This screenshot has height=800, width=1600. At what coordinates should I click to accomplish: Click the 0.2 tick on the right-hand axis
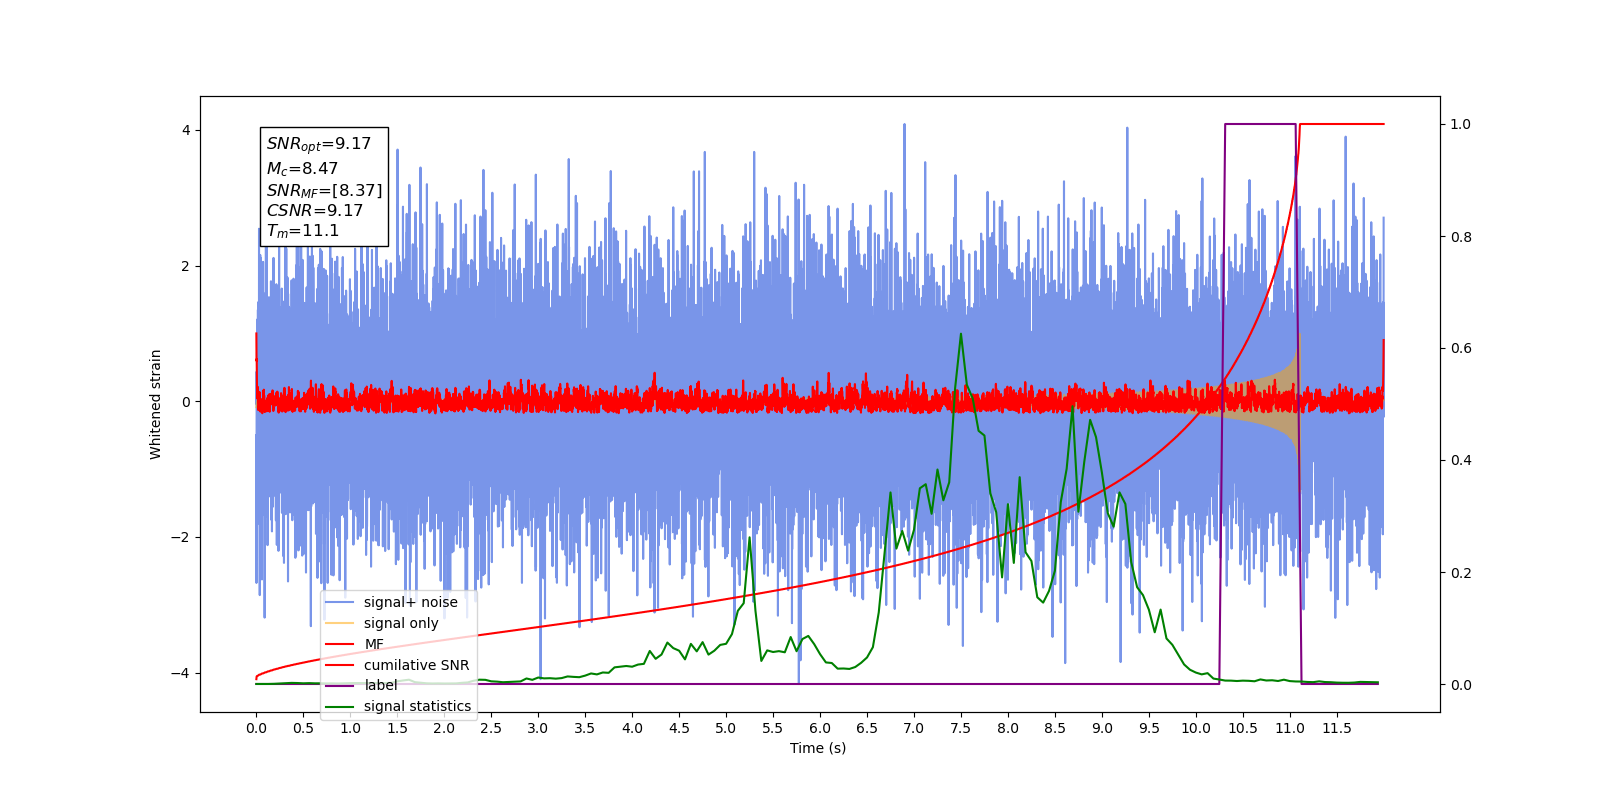click(x=1461, y=573)
